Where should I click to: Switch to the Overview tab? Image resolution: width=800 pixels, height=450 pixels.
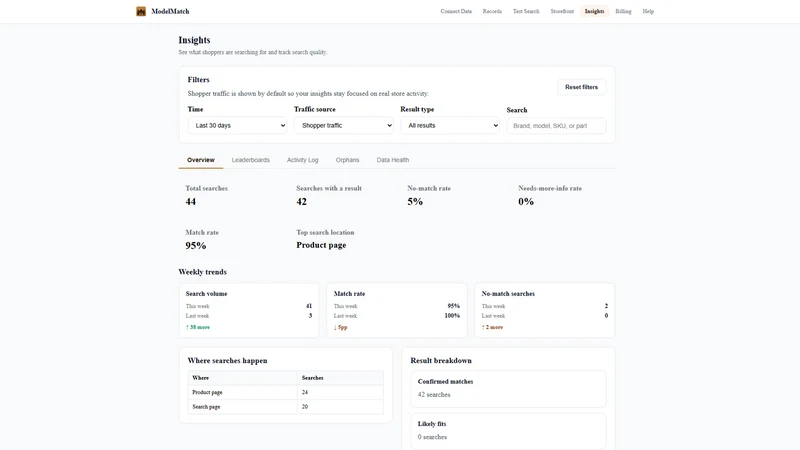[201, 160]
